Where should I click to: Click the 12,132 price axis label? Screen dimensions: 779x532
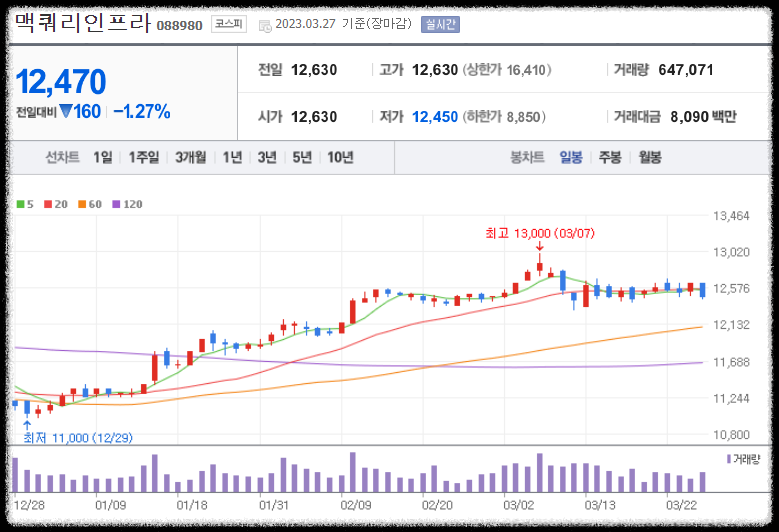(731, 325)
